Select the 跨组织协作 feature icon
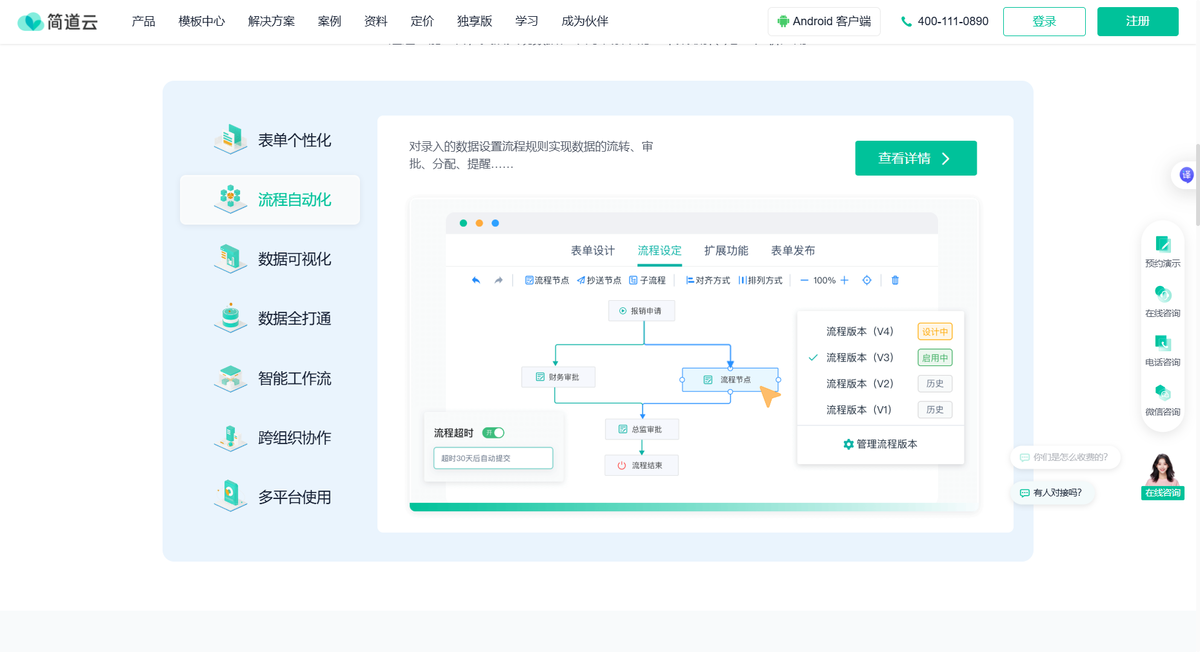 [230, 437]
